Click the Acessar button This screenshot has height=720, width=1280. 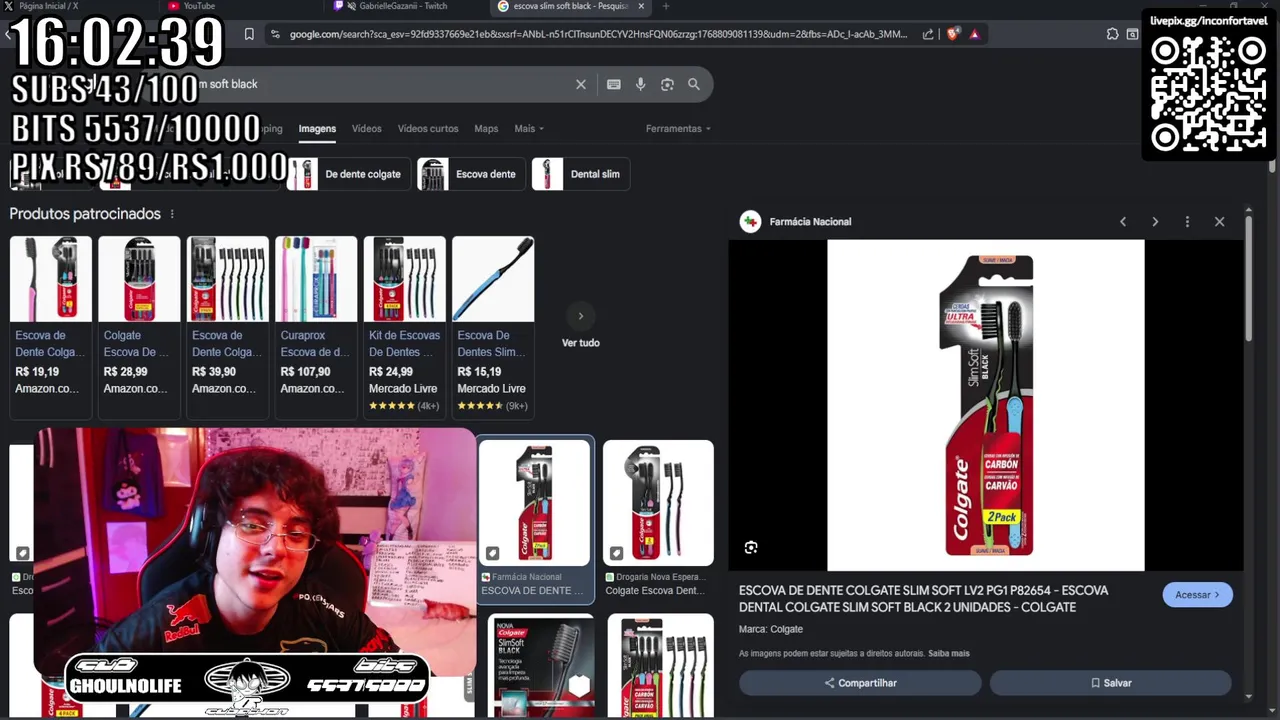pos(1197,595)
